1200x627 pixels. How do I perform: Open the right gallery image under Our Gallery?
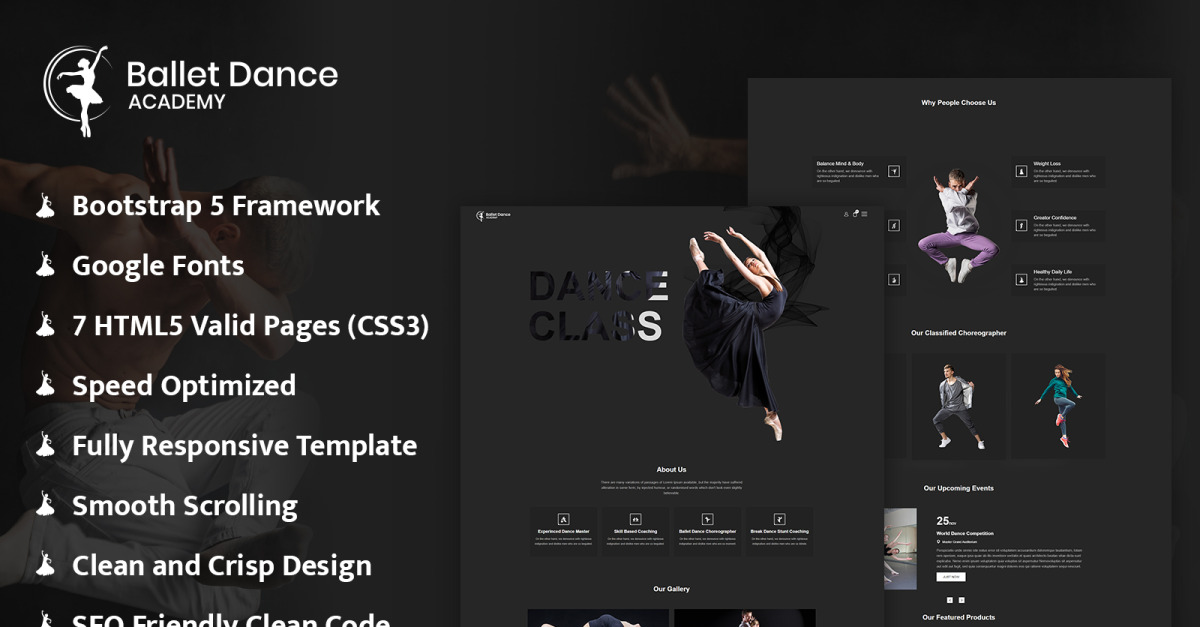(745, 618)
